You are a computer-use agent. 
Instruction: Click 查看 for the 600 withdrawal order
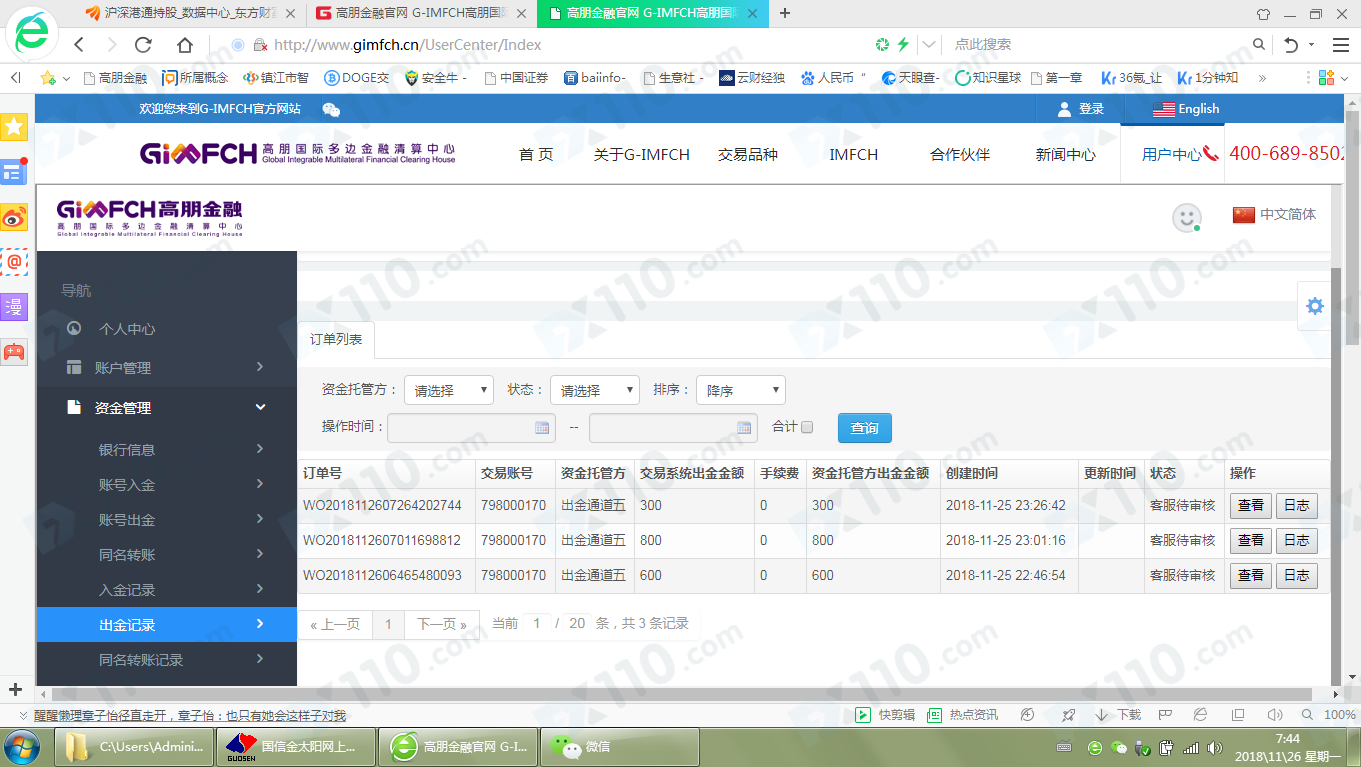click(x=1251, y=576)
